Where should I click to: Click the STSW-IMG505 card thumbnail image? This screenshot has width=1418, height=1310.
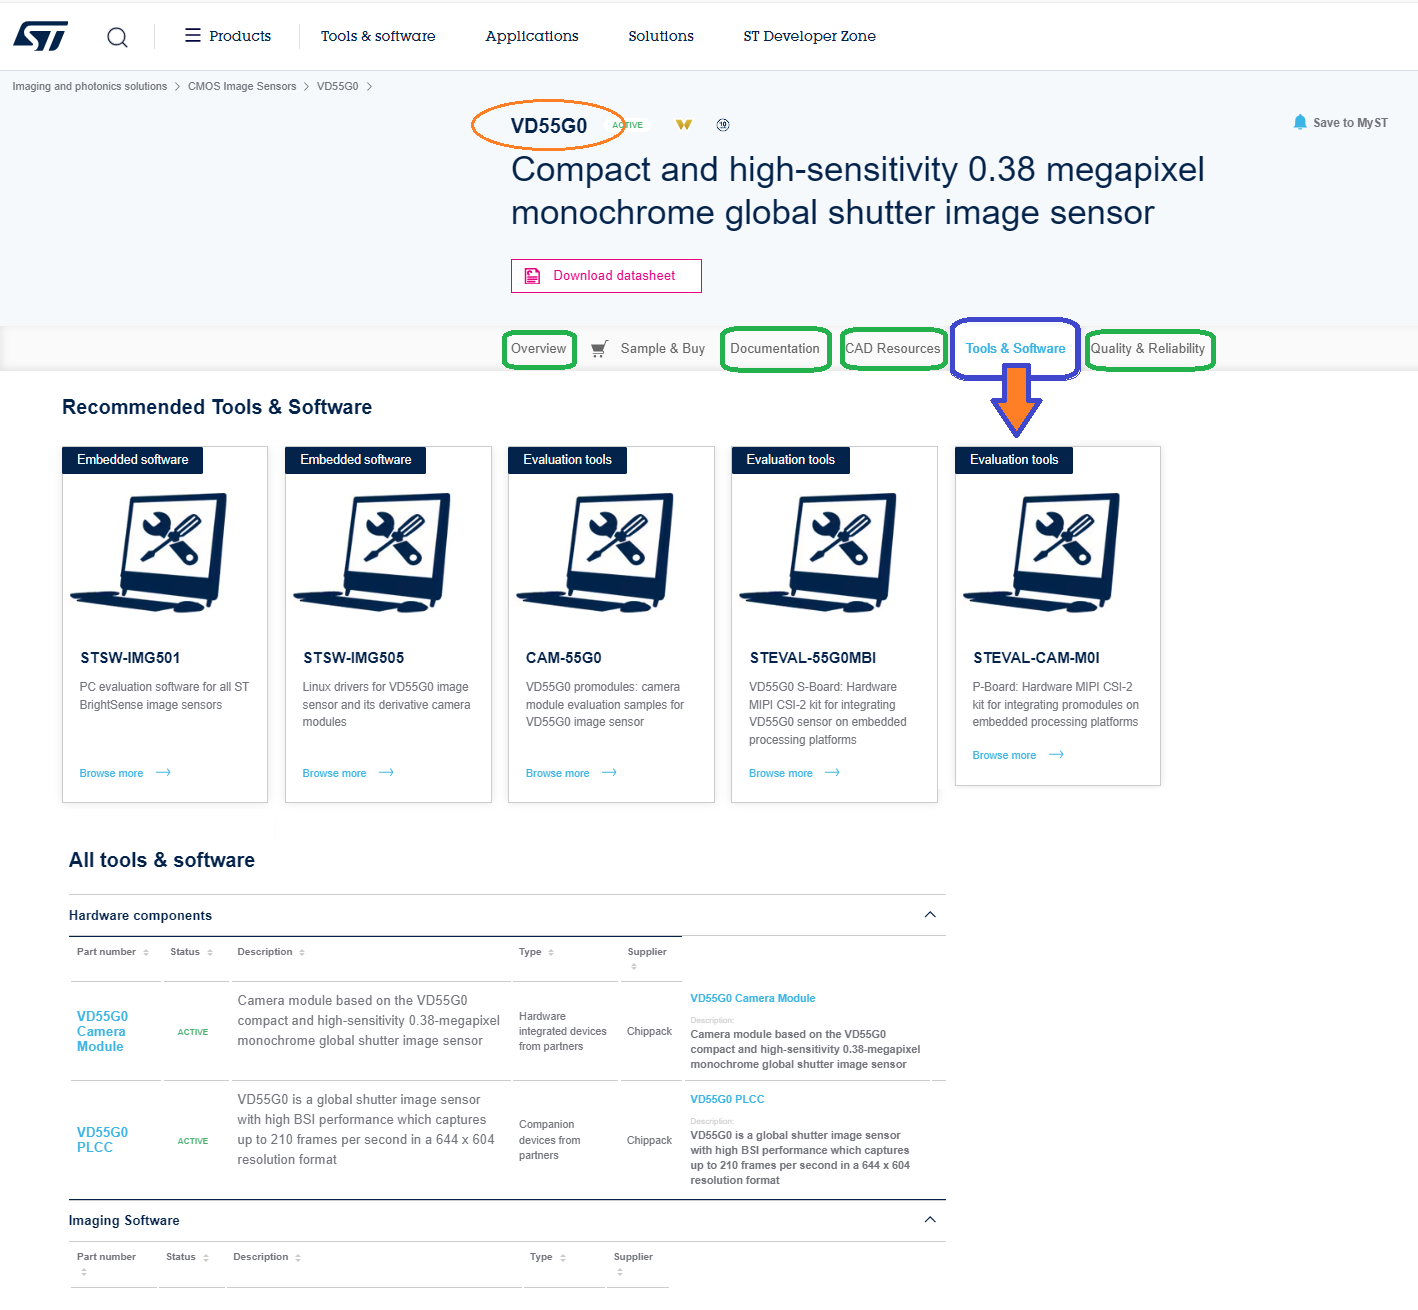372,552
